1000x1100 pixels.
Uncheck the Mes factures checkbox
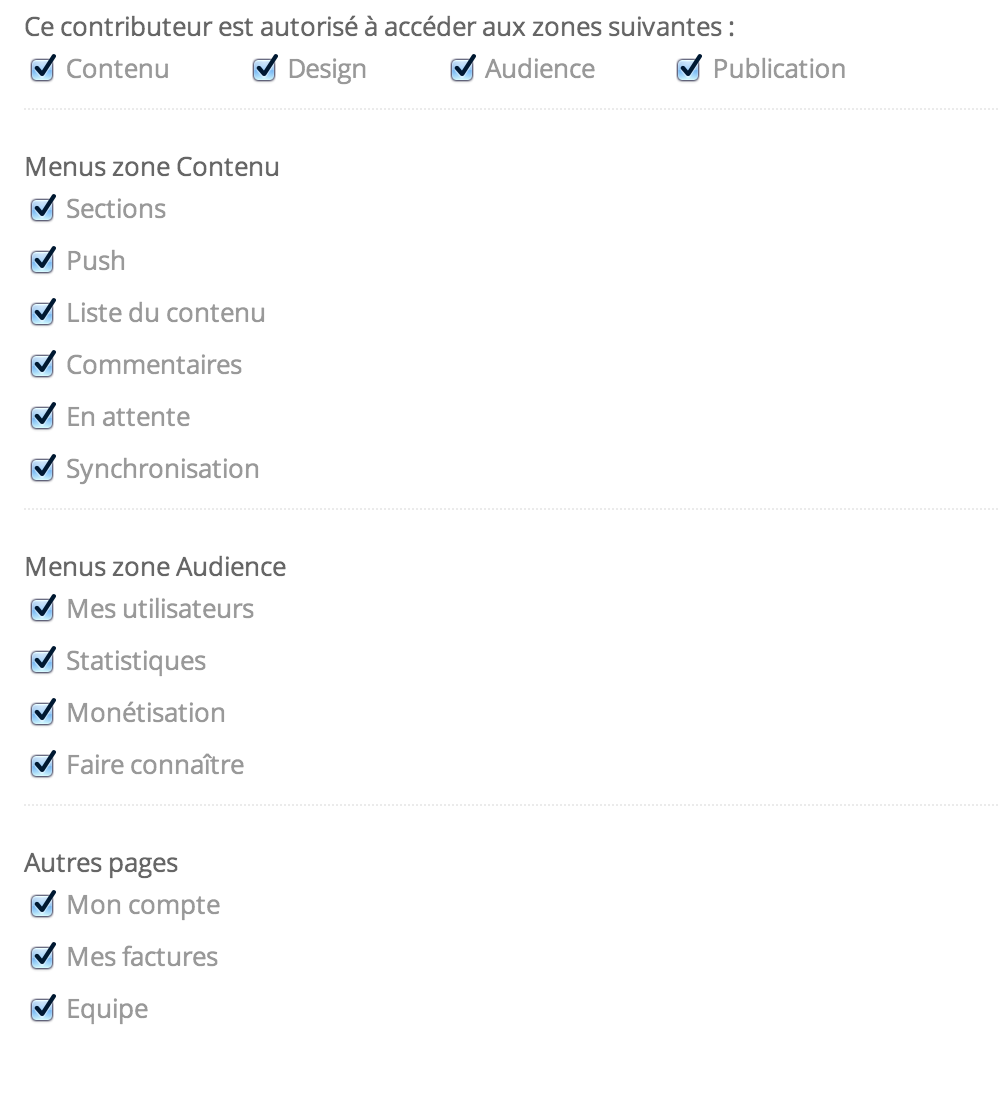coord(42,958)
